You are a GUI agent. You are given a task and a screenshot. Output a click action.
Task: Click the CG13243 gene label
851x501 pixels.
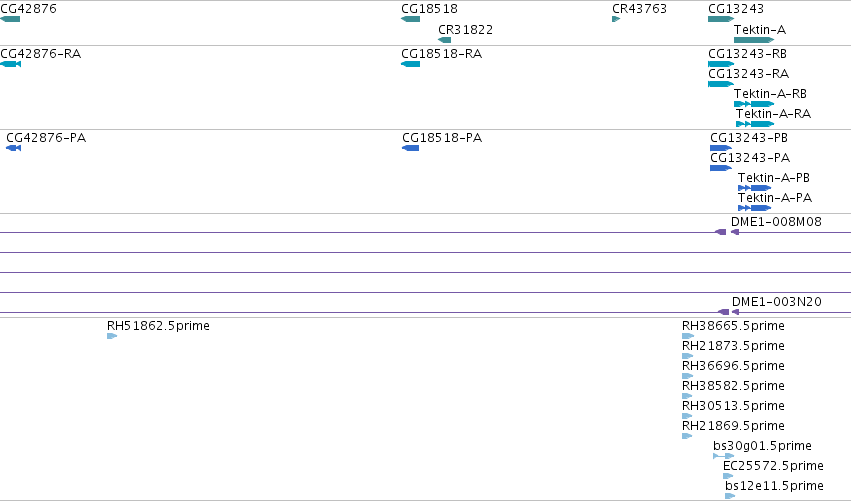(x=735, y=9)
